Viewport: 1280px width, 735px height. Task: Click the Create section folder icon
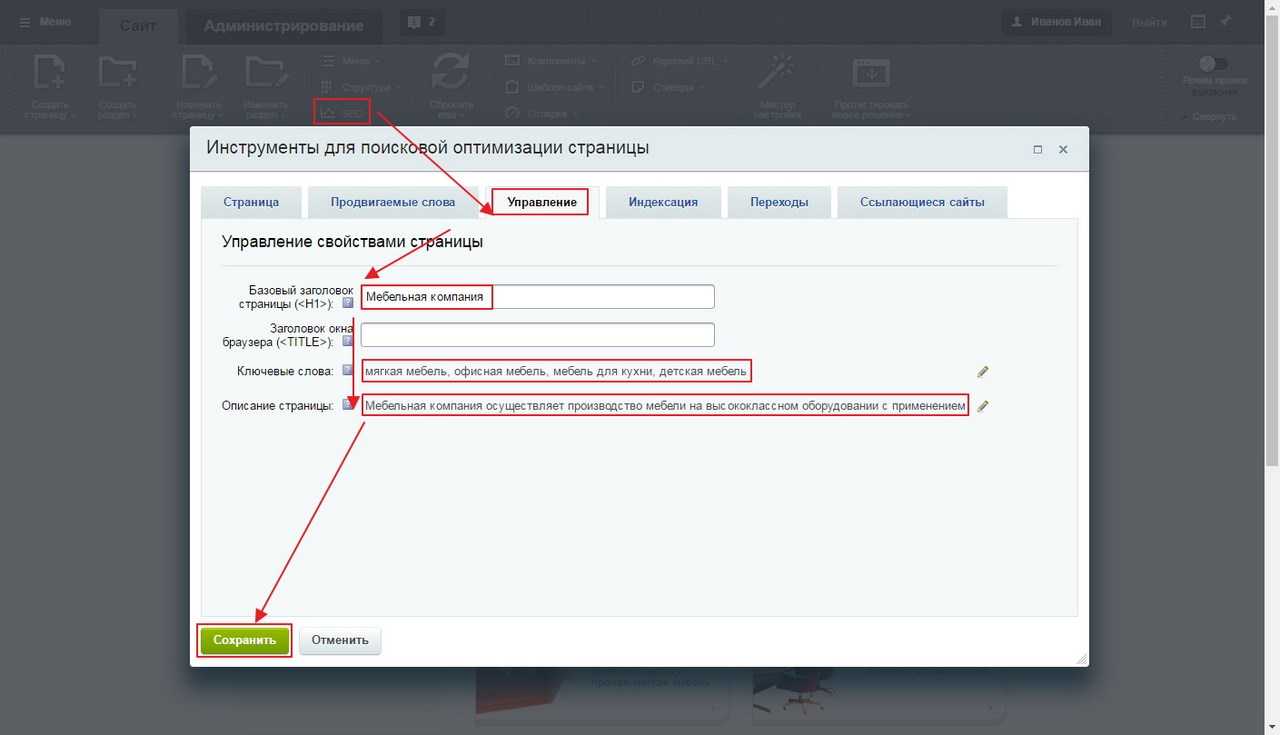click(117, 74)
